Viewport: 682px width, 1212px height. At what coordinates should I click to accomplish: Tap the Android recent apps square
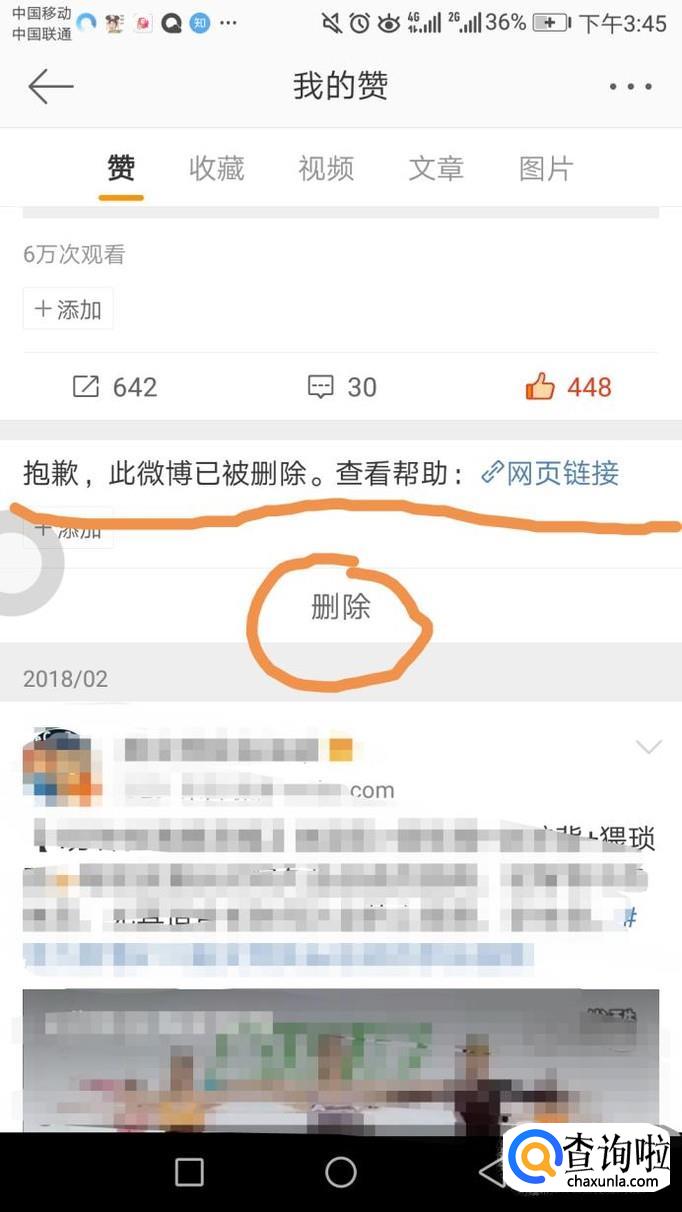click(x=189, y=1172)
